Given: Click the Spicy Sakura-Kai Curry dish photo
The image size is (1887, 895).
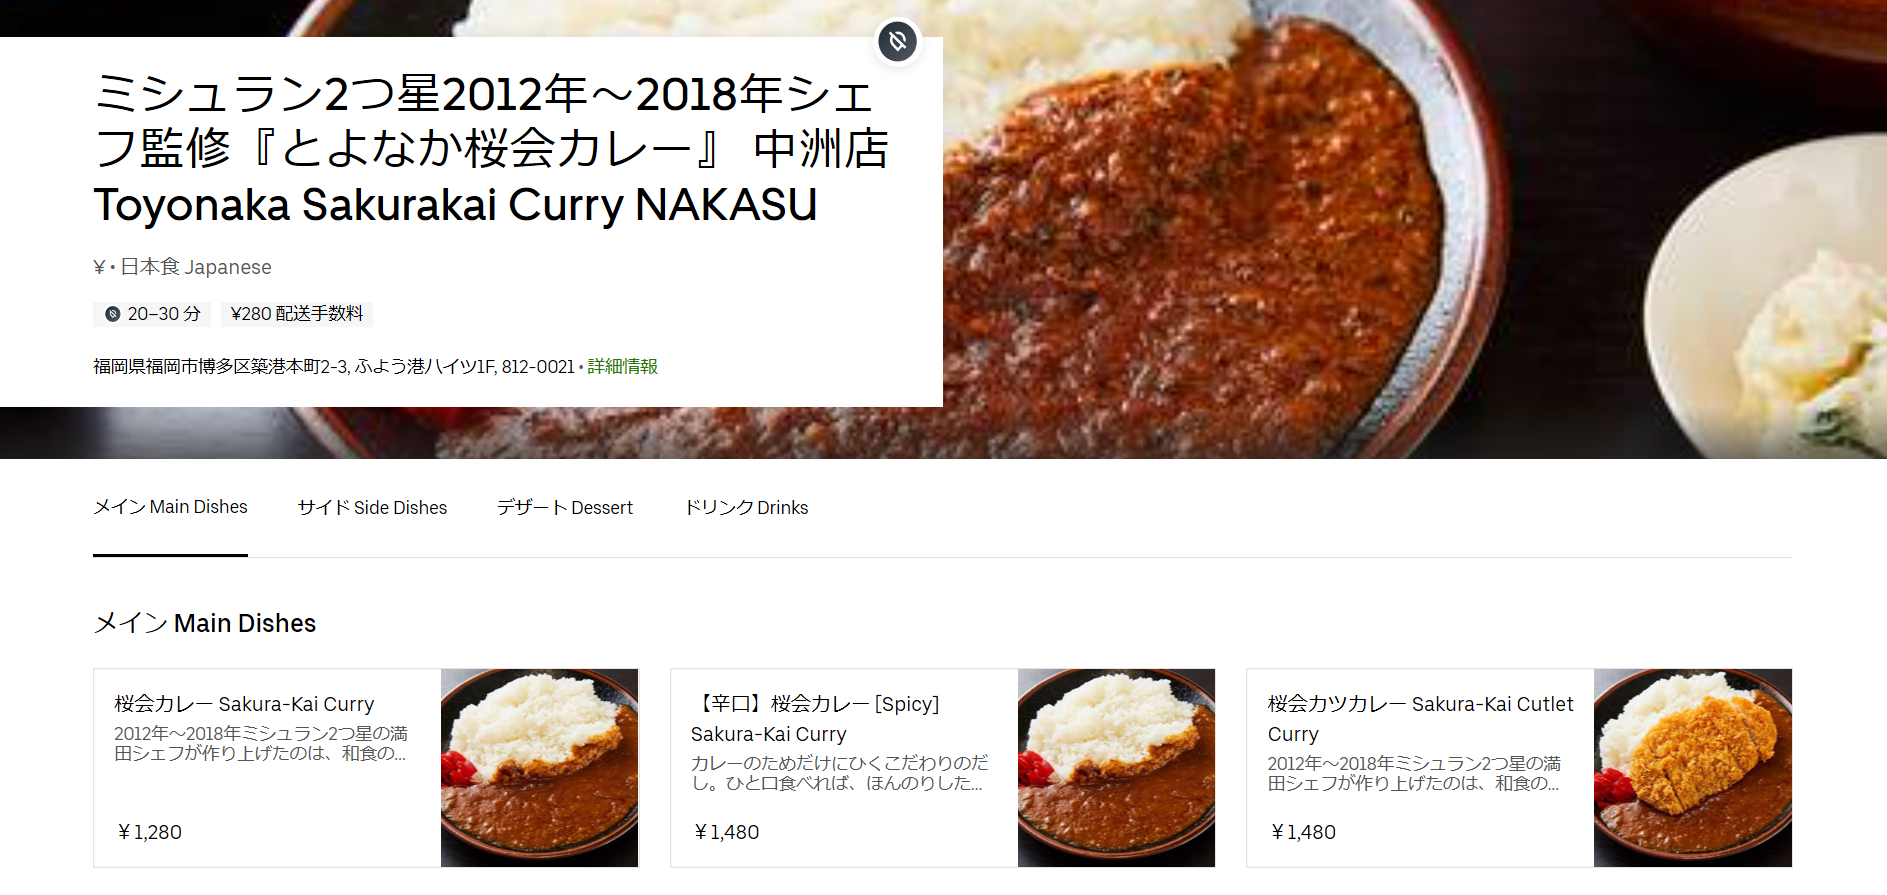Looking at the screenshot, I should pos(1117,768).
